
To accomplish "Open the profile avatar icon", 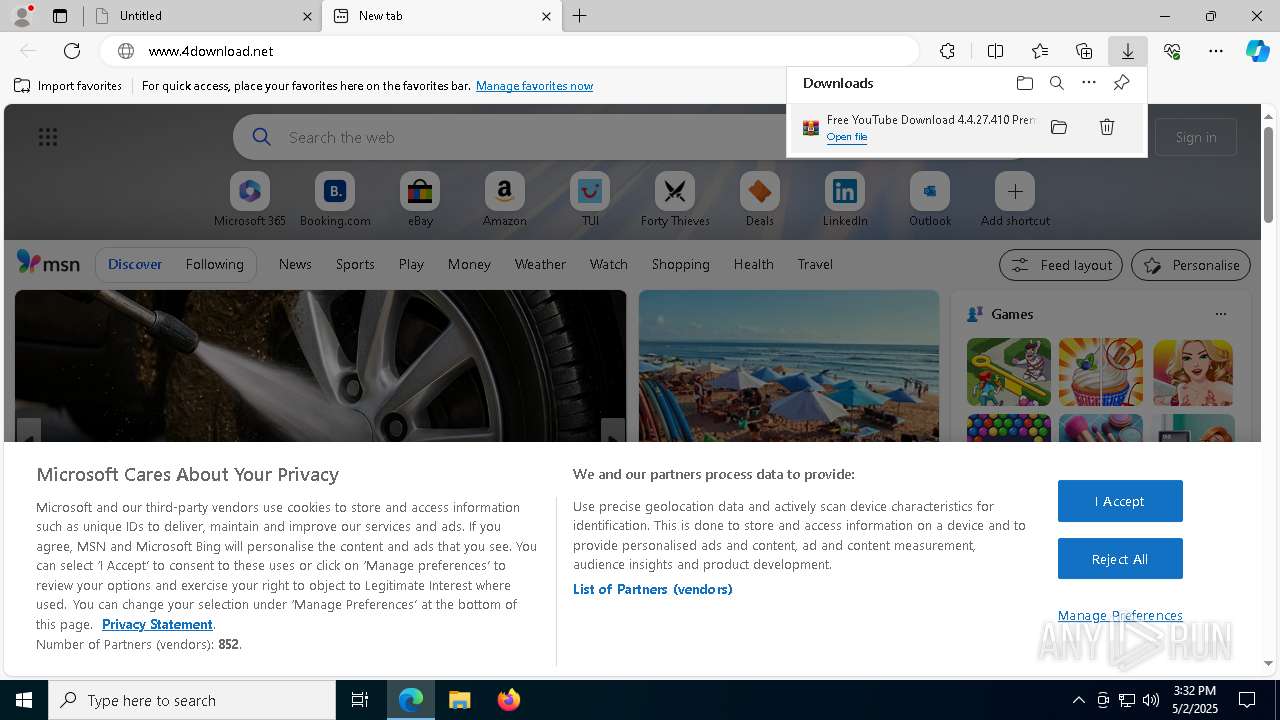I will click(x=21, y=16).
